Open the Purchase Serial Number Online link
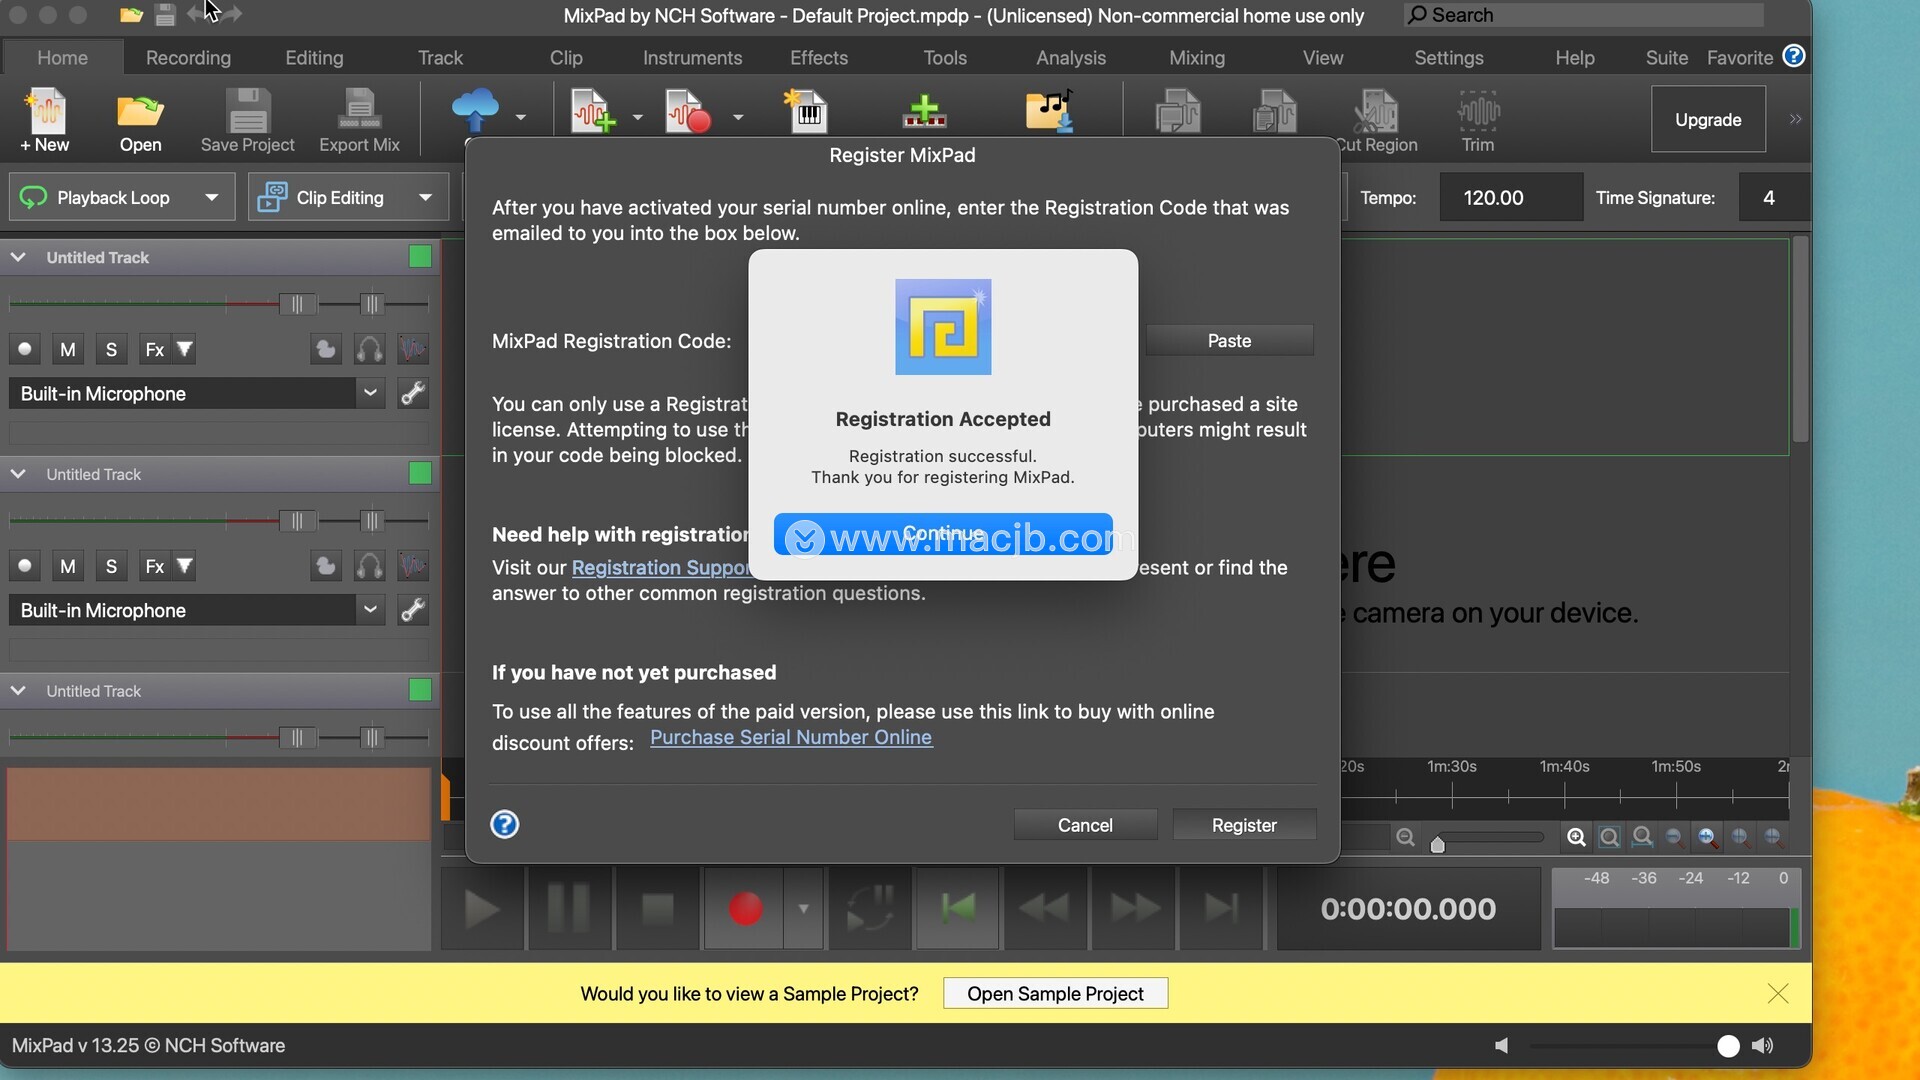Screen dimensions: 1920x1080 [x=790, y=737]
